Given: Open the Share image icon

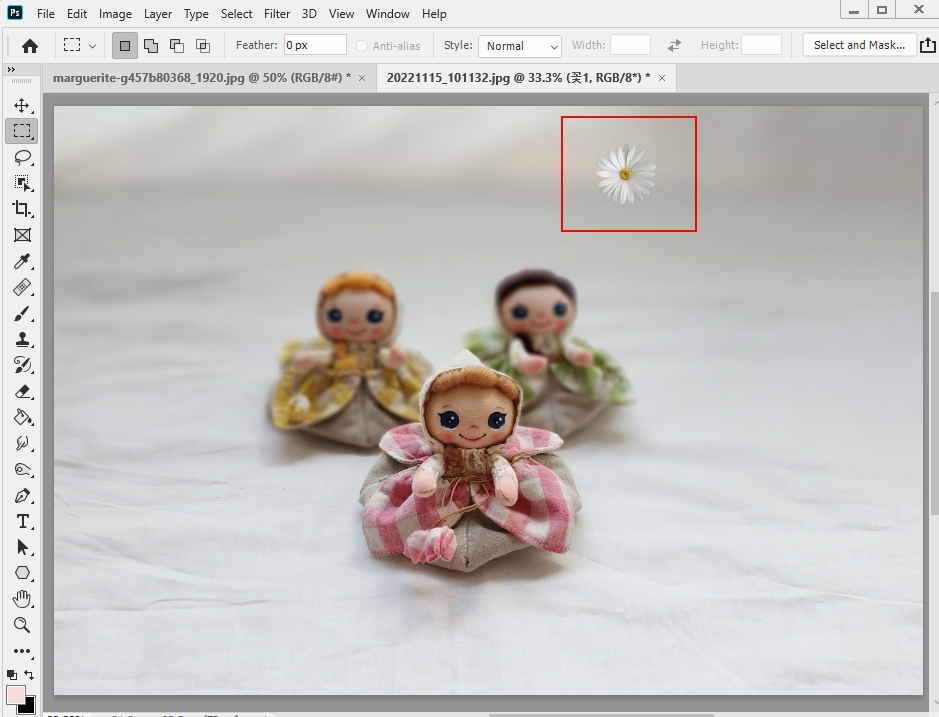Looking at the screenshot, I should point(928,46).
